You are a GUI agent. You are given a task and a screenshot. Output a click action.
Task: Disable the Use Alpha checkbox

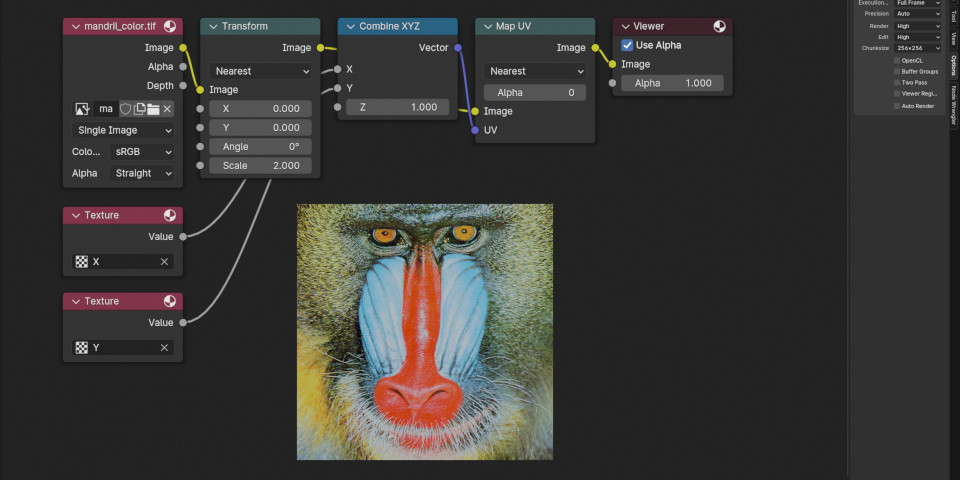click(x=627, y=45)
